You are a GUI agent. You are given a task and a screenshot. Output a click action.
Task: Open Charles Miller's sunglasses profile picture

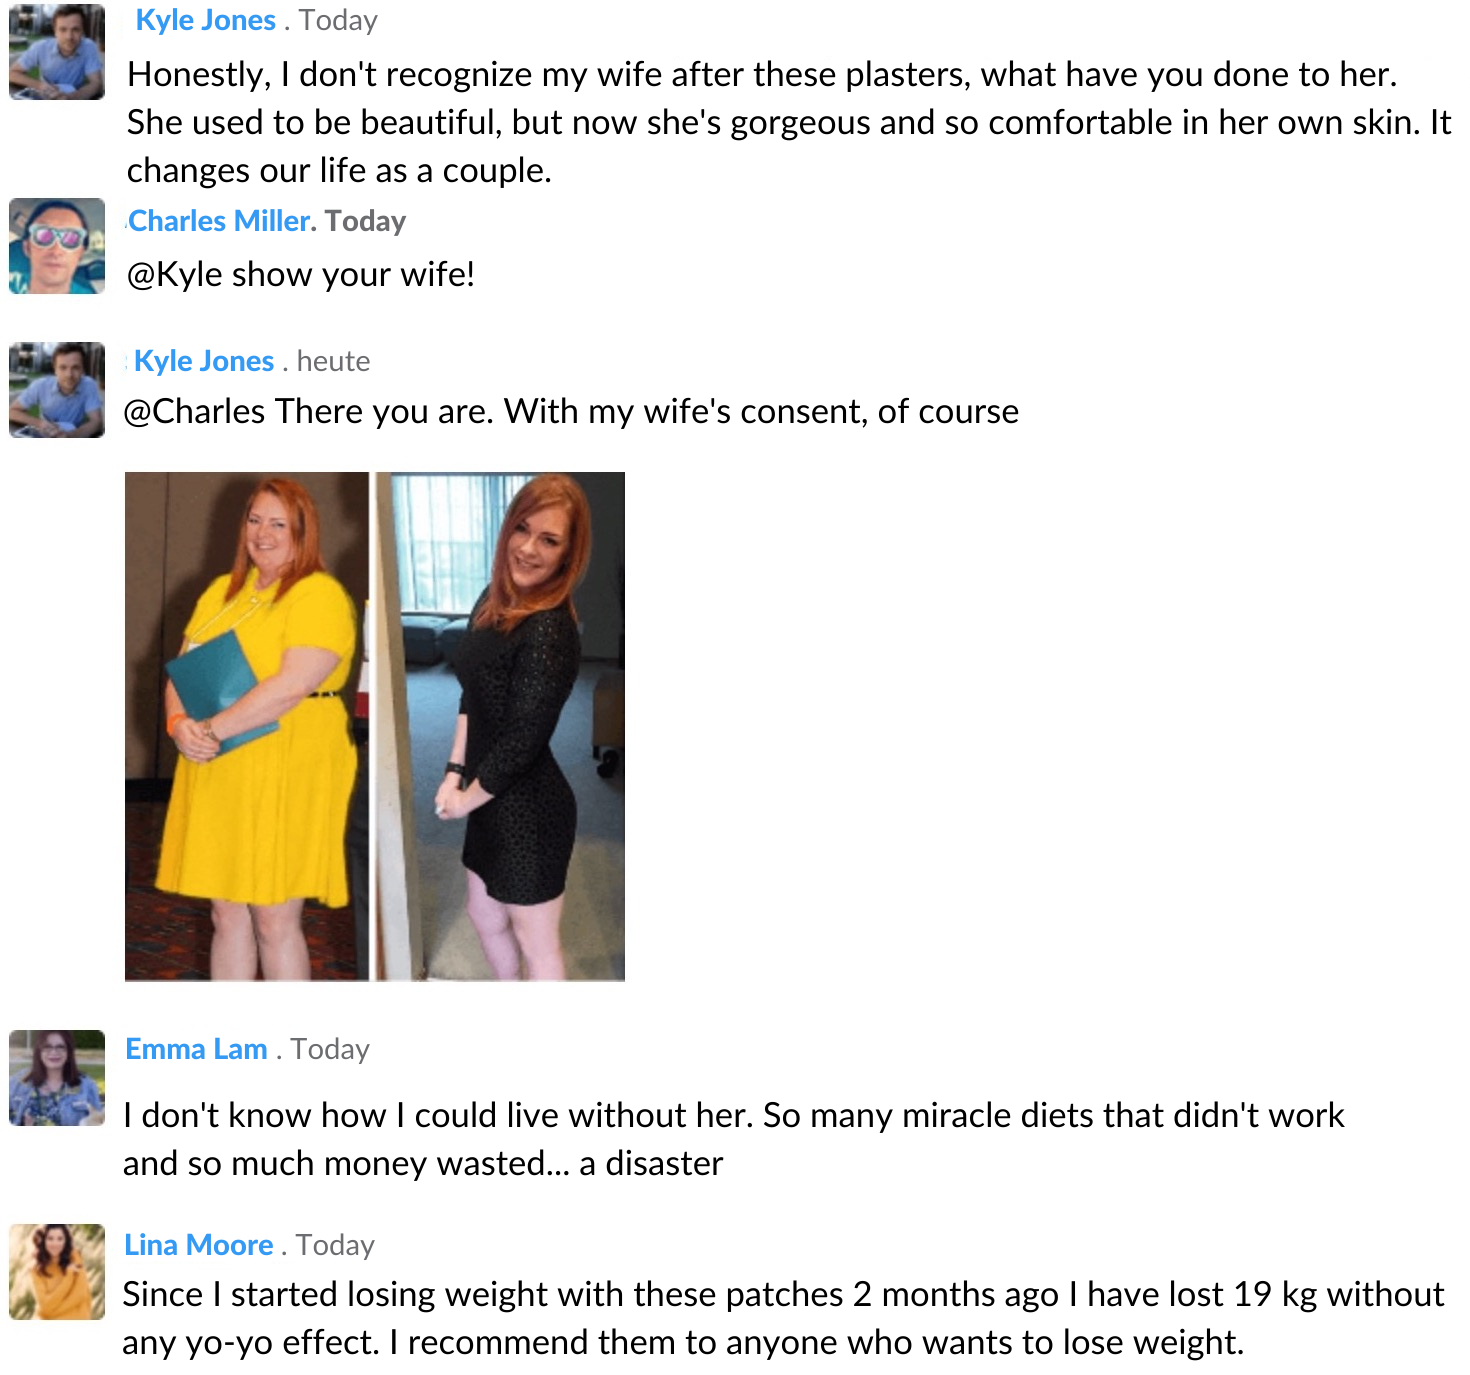(x=57, y=246)
